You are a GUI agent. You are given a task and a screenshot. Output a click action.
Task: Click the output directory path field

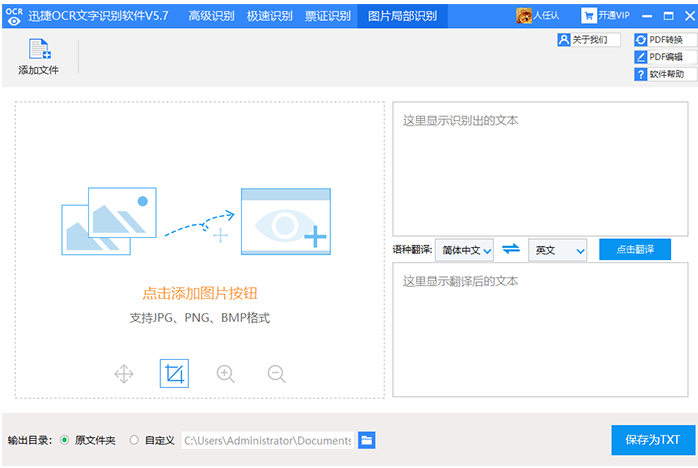[x=266, y=440]
